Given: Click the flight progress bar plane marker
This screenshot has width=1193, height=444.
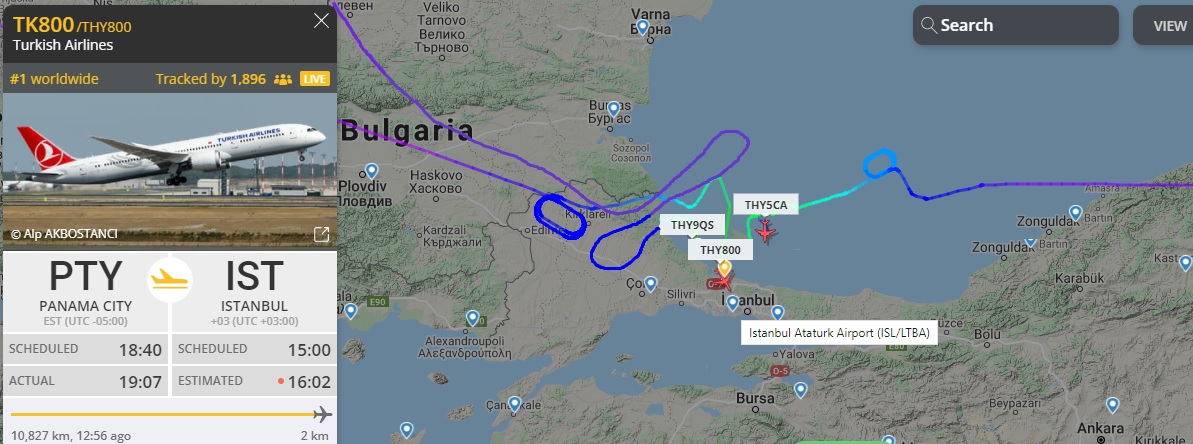Looking at the screenshot, I should pyautogui.click(x=323, y=414).
